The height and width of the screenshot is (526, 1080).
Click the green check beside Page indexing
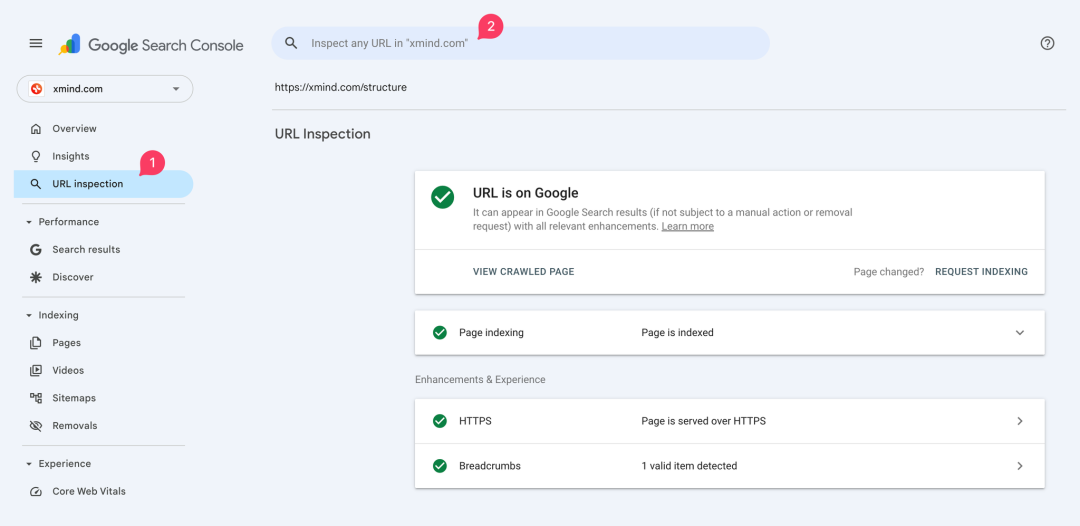coord(439,333)
